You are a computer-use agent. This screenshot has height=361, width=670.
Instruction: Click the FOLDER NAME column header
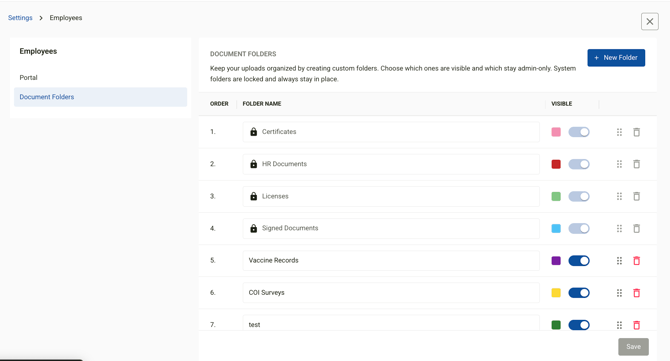click(262, 104)
